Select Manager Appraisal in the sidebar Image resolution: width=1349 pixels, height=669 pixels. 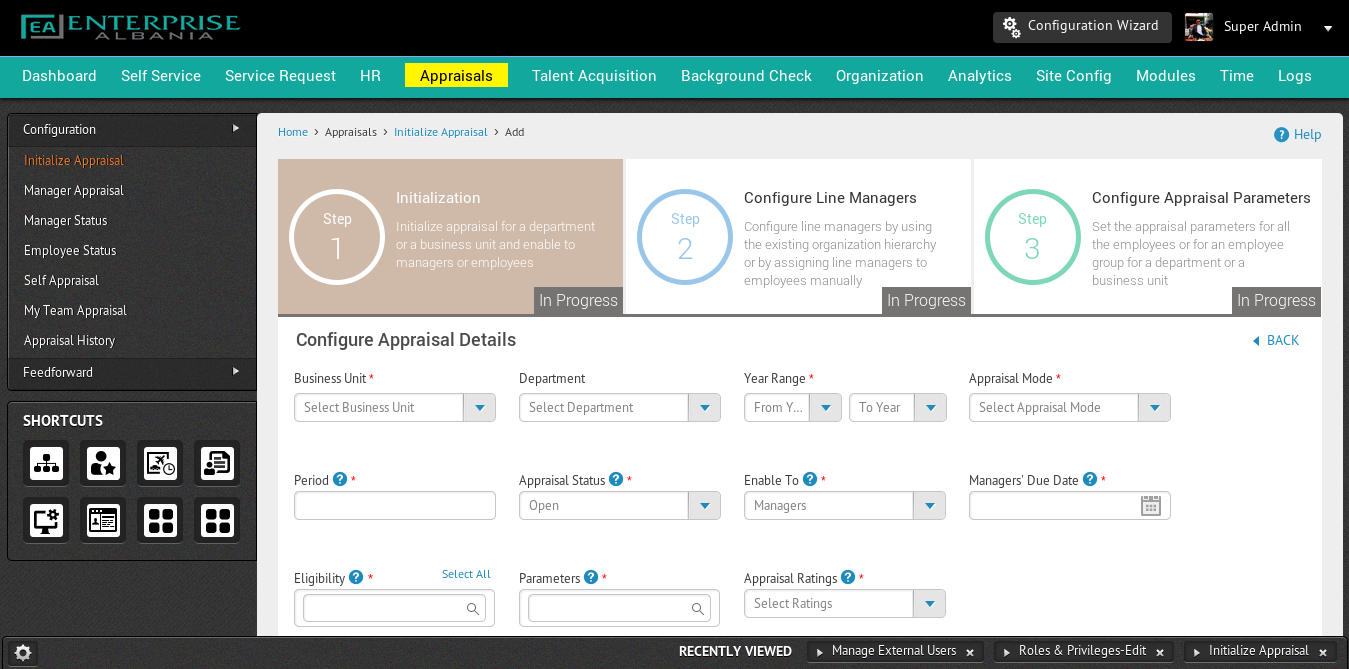[74, 190]
